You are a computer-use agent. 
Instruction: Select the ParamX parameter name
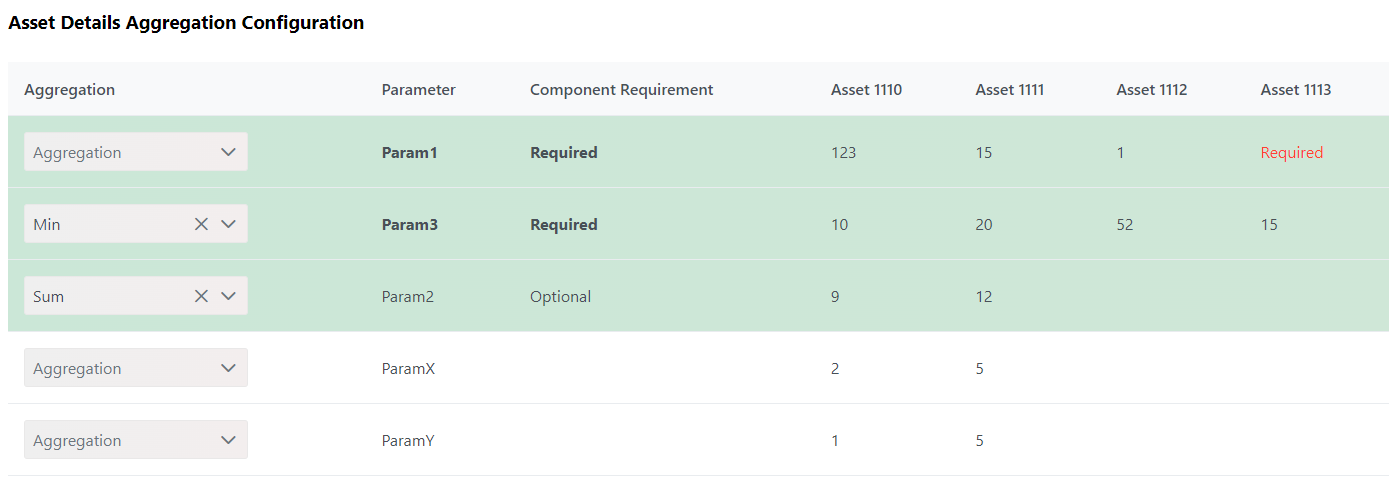[x=408, y=369]
